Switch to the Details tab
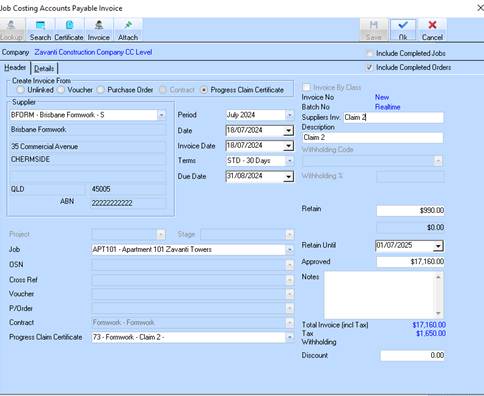 [x=44, y=68]
